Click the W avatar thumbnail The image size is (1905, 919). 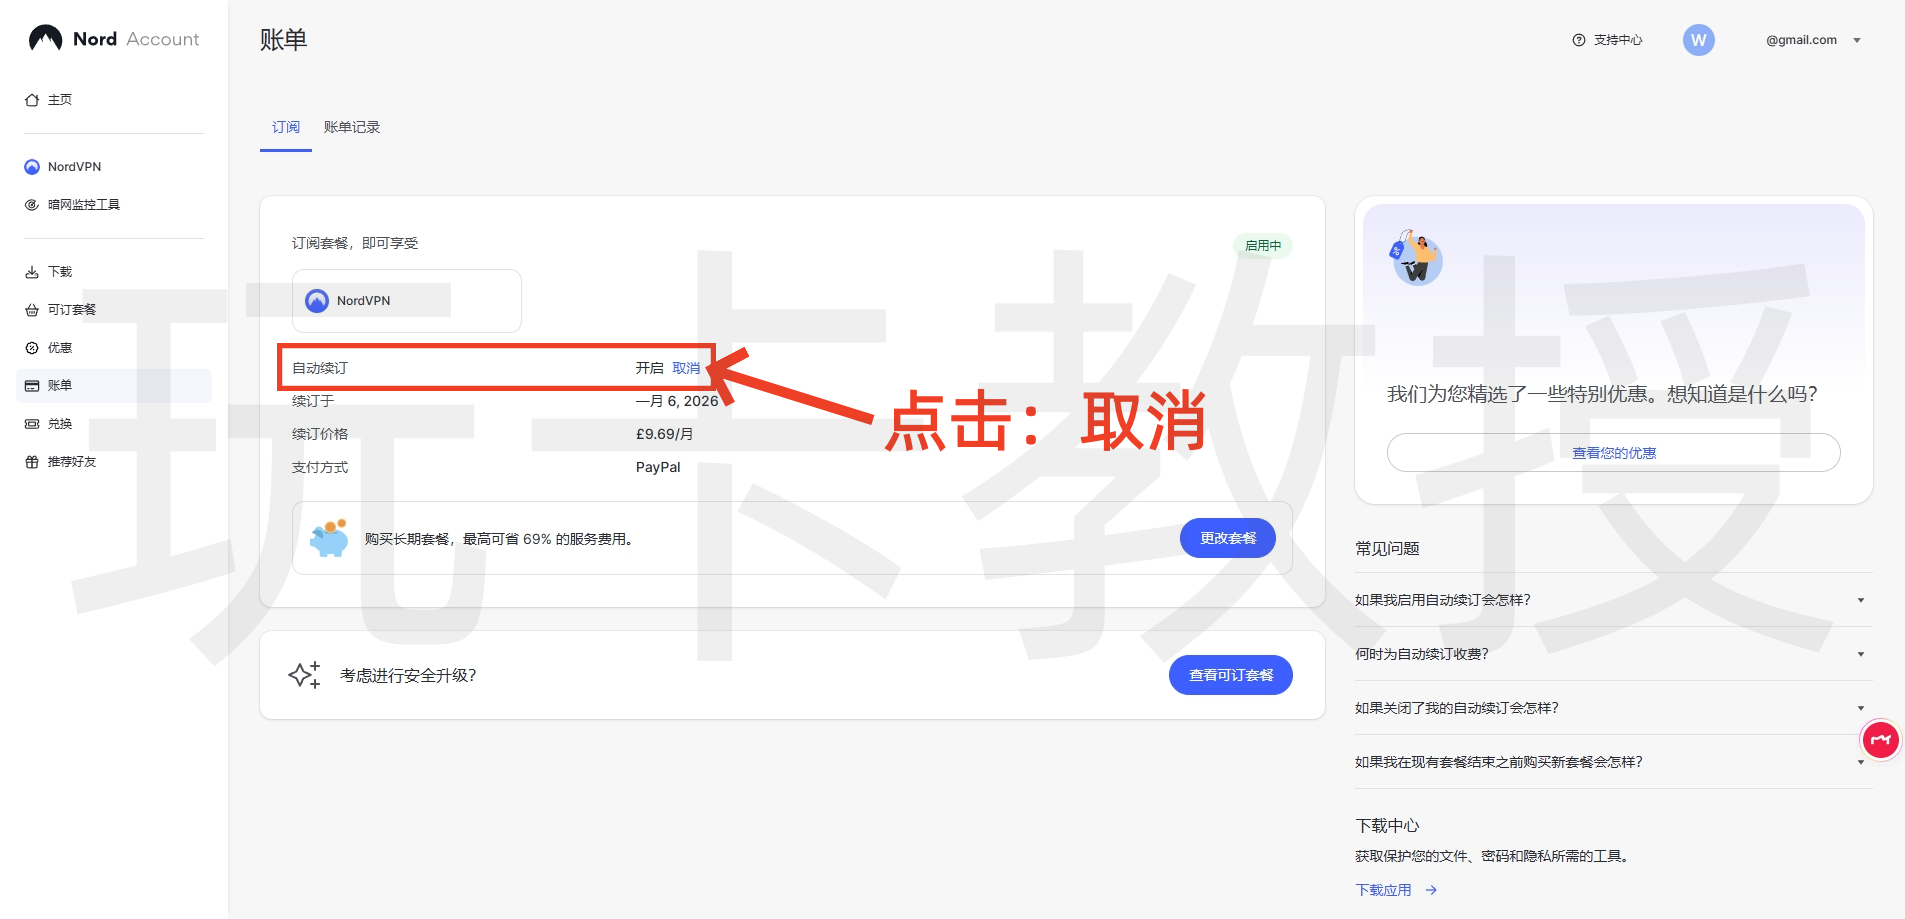pos(1697,40)
